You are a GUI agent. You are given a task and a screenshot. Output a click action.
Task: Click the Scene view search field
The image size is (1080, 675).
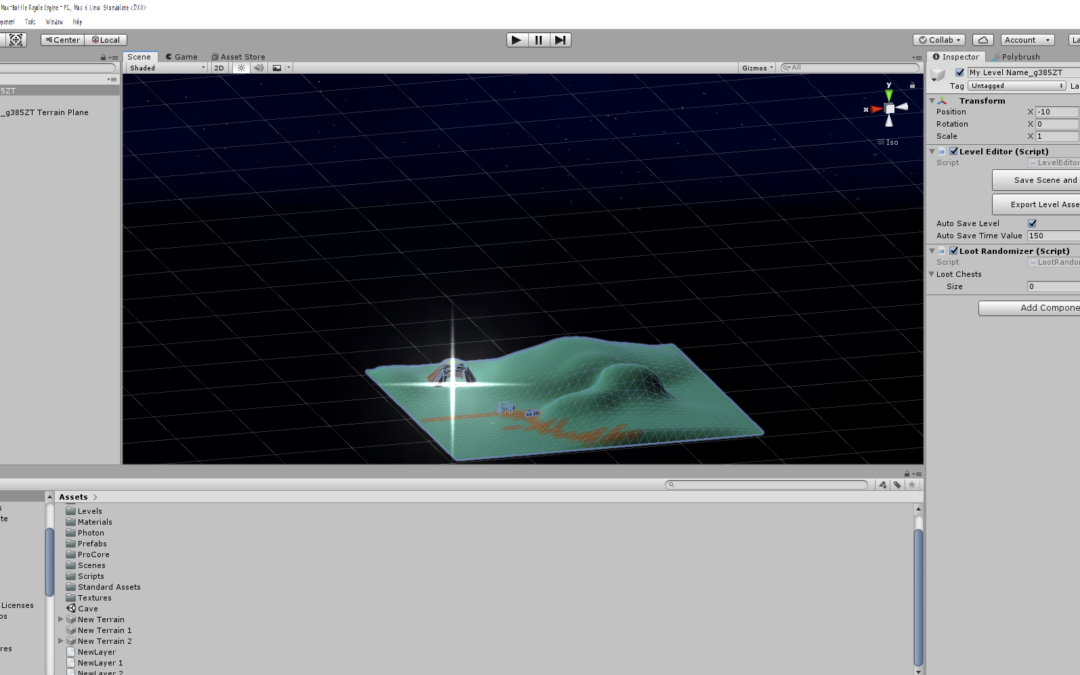tap(850, 68)
